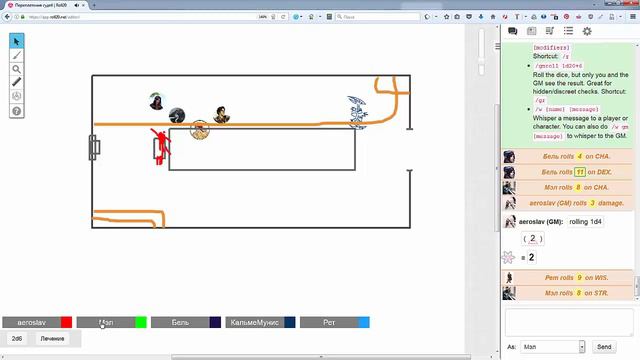Open the downloads arrow icon in toolbar
Image resolution: width=640 pixels, height=360 pixels.
(x=481, y=17)
